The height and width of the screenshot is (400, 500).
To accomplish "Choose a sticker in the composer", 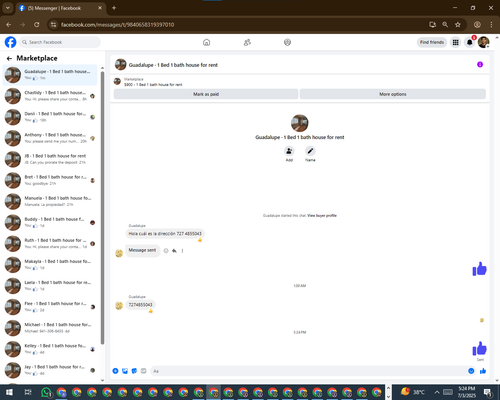I will point(134,371).
